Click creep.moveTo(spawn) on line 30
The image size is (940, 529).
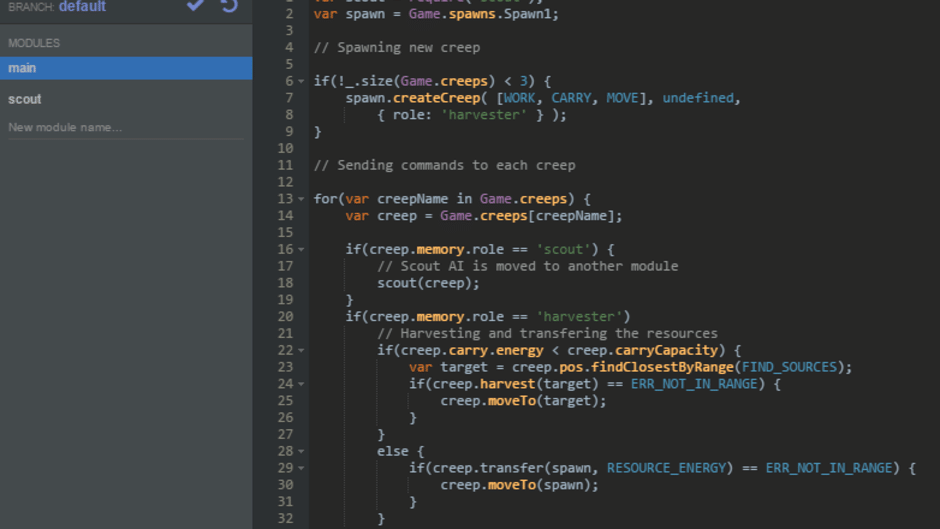(x=519, y=484)
